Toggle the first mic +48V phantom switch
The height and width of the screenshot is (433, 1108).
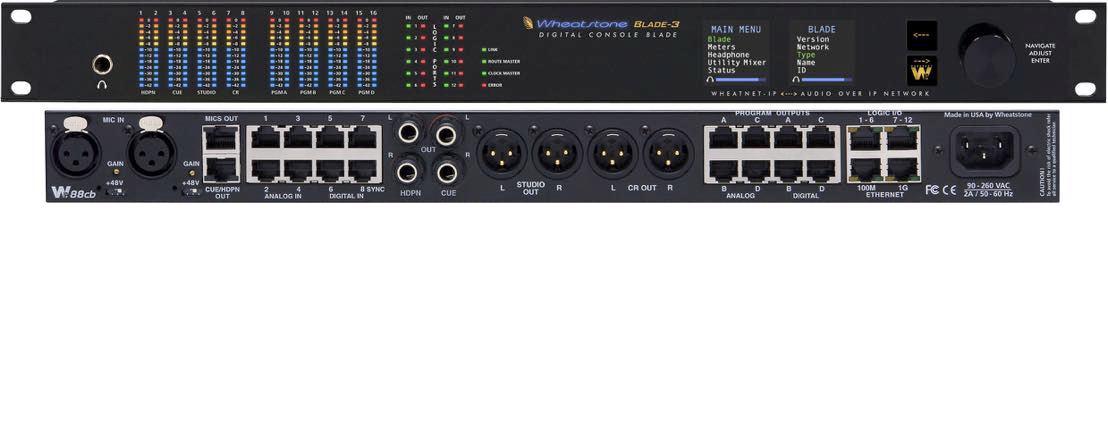pyautogui.click(x=115, y=190)
